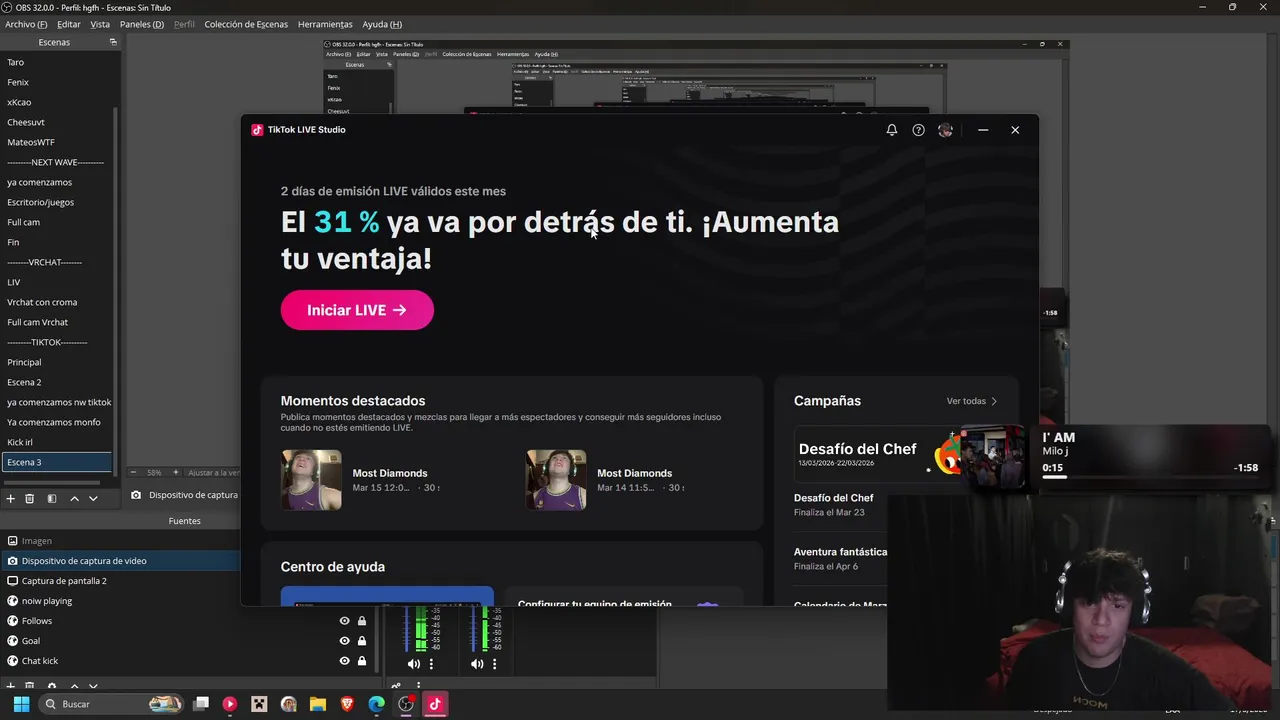Open scene filters icon in Escenas toolbar
This screenshot has width=1280, height=720.
[52, 498]
